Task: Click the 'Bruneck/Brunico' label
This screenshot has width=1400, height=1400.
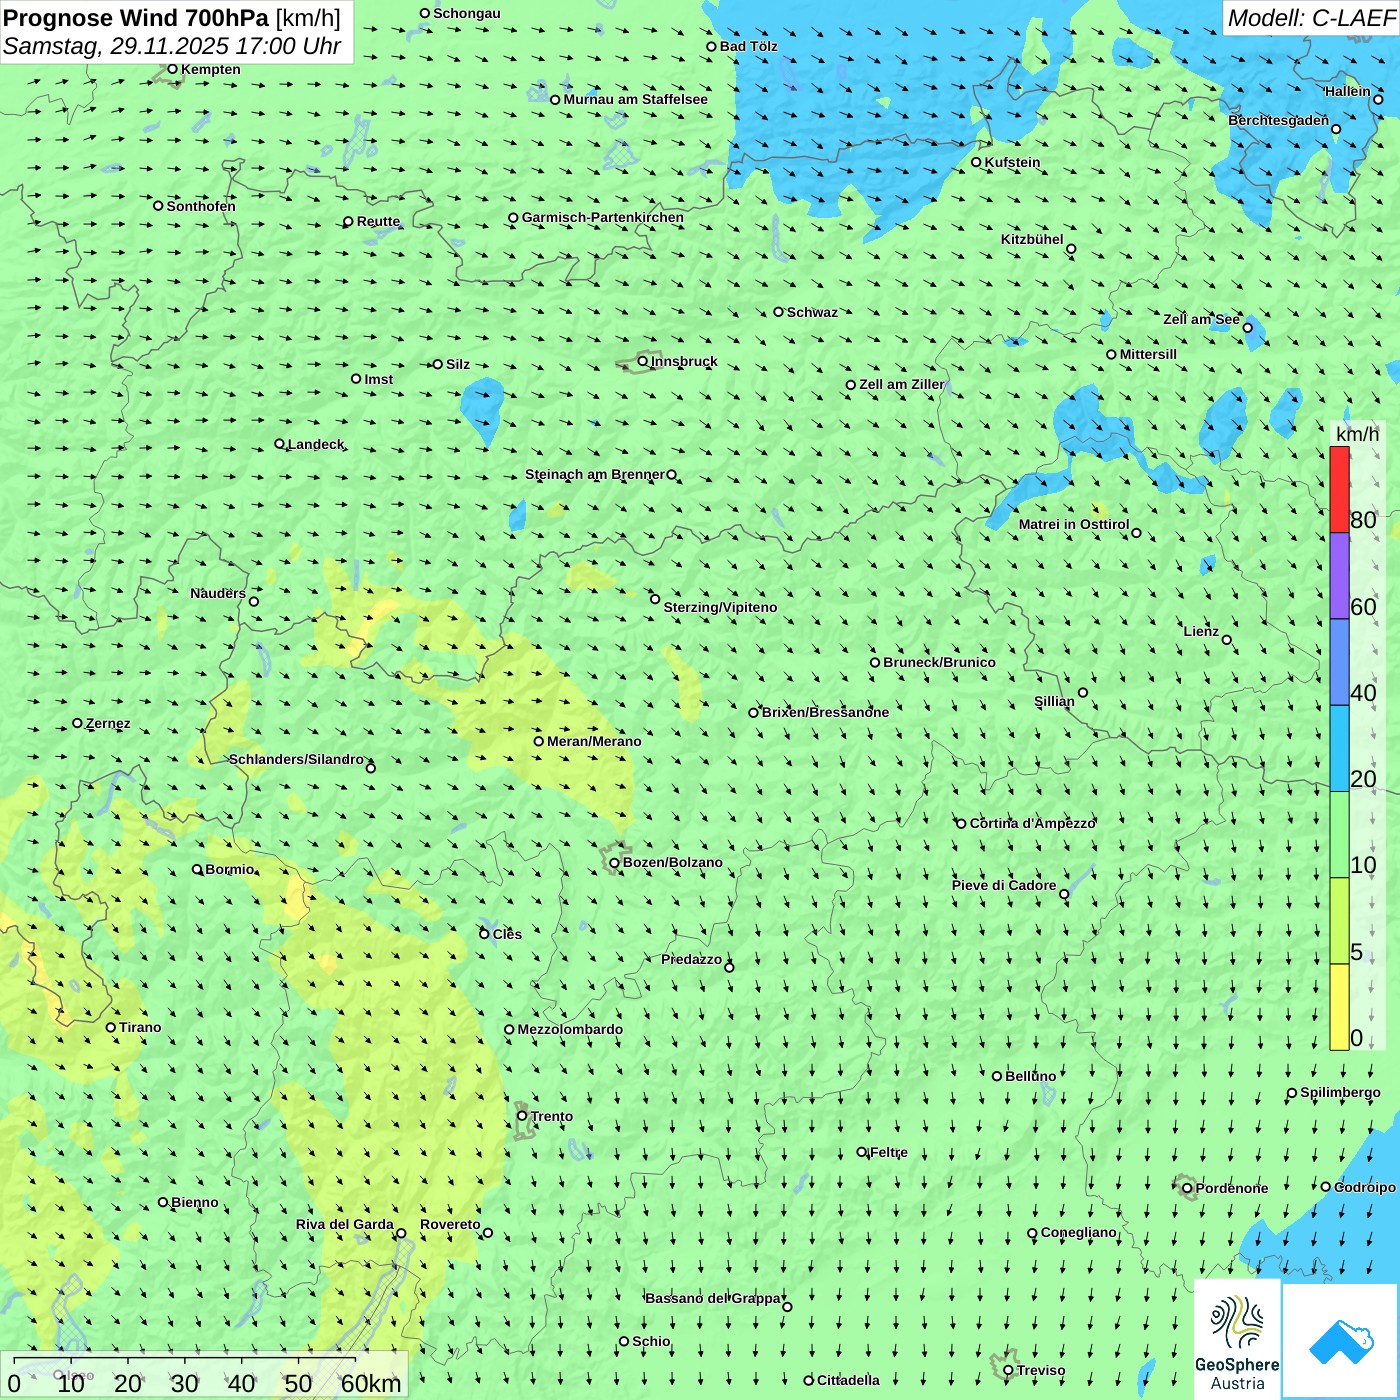Action: point(939,662)
